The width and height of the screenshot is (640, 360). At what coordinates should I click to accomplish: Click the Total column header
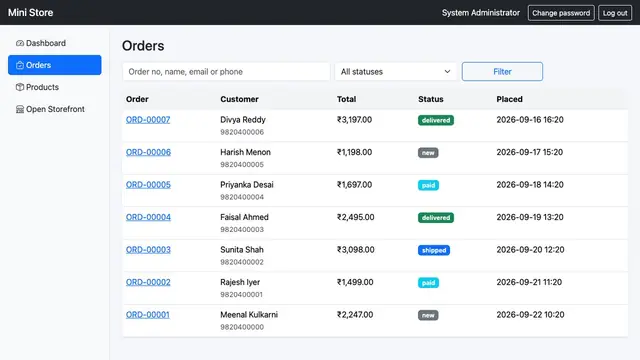[347, 99]
